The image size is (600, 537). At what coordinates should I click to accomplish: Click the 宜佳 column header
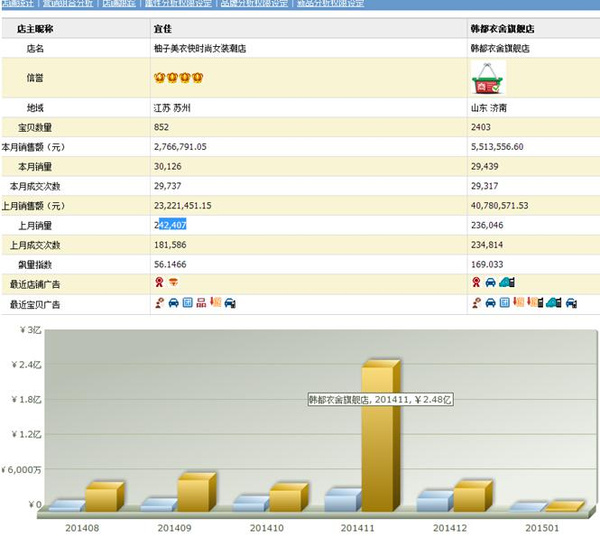click(x=163, y=29)
